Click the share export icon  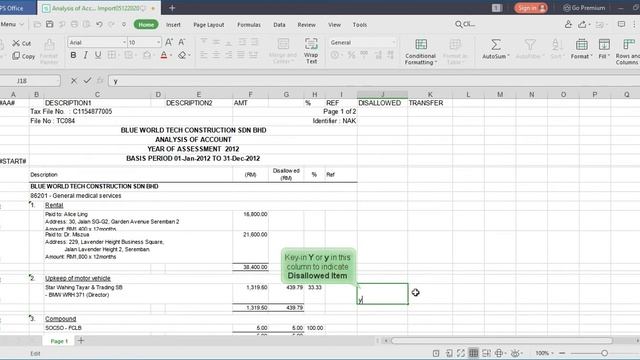(582, 24)
